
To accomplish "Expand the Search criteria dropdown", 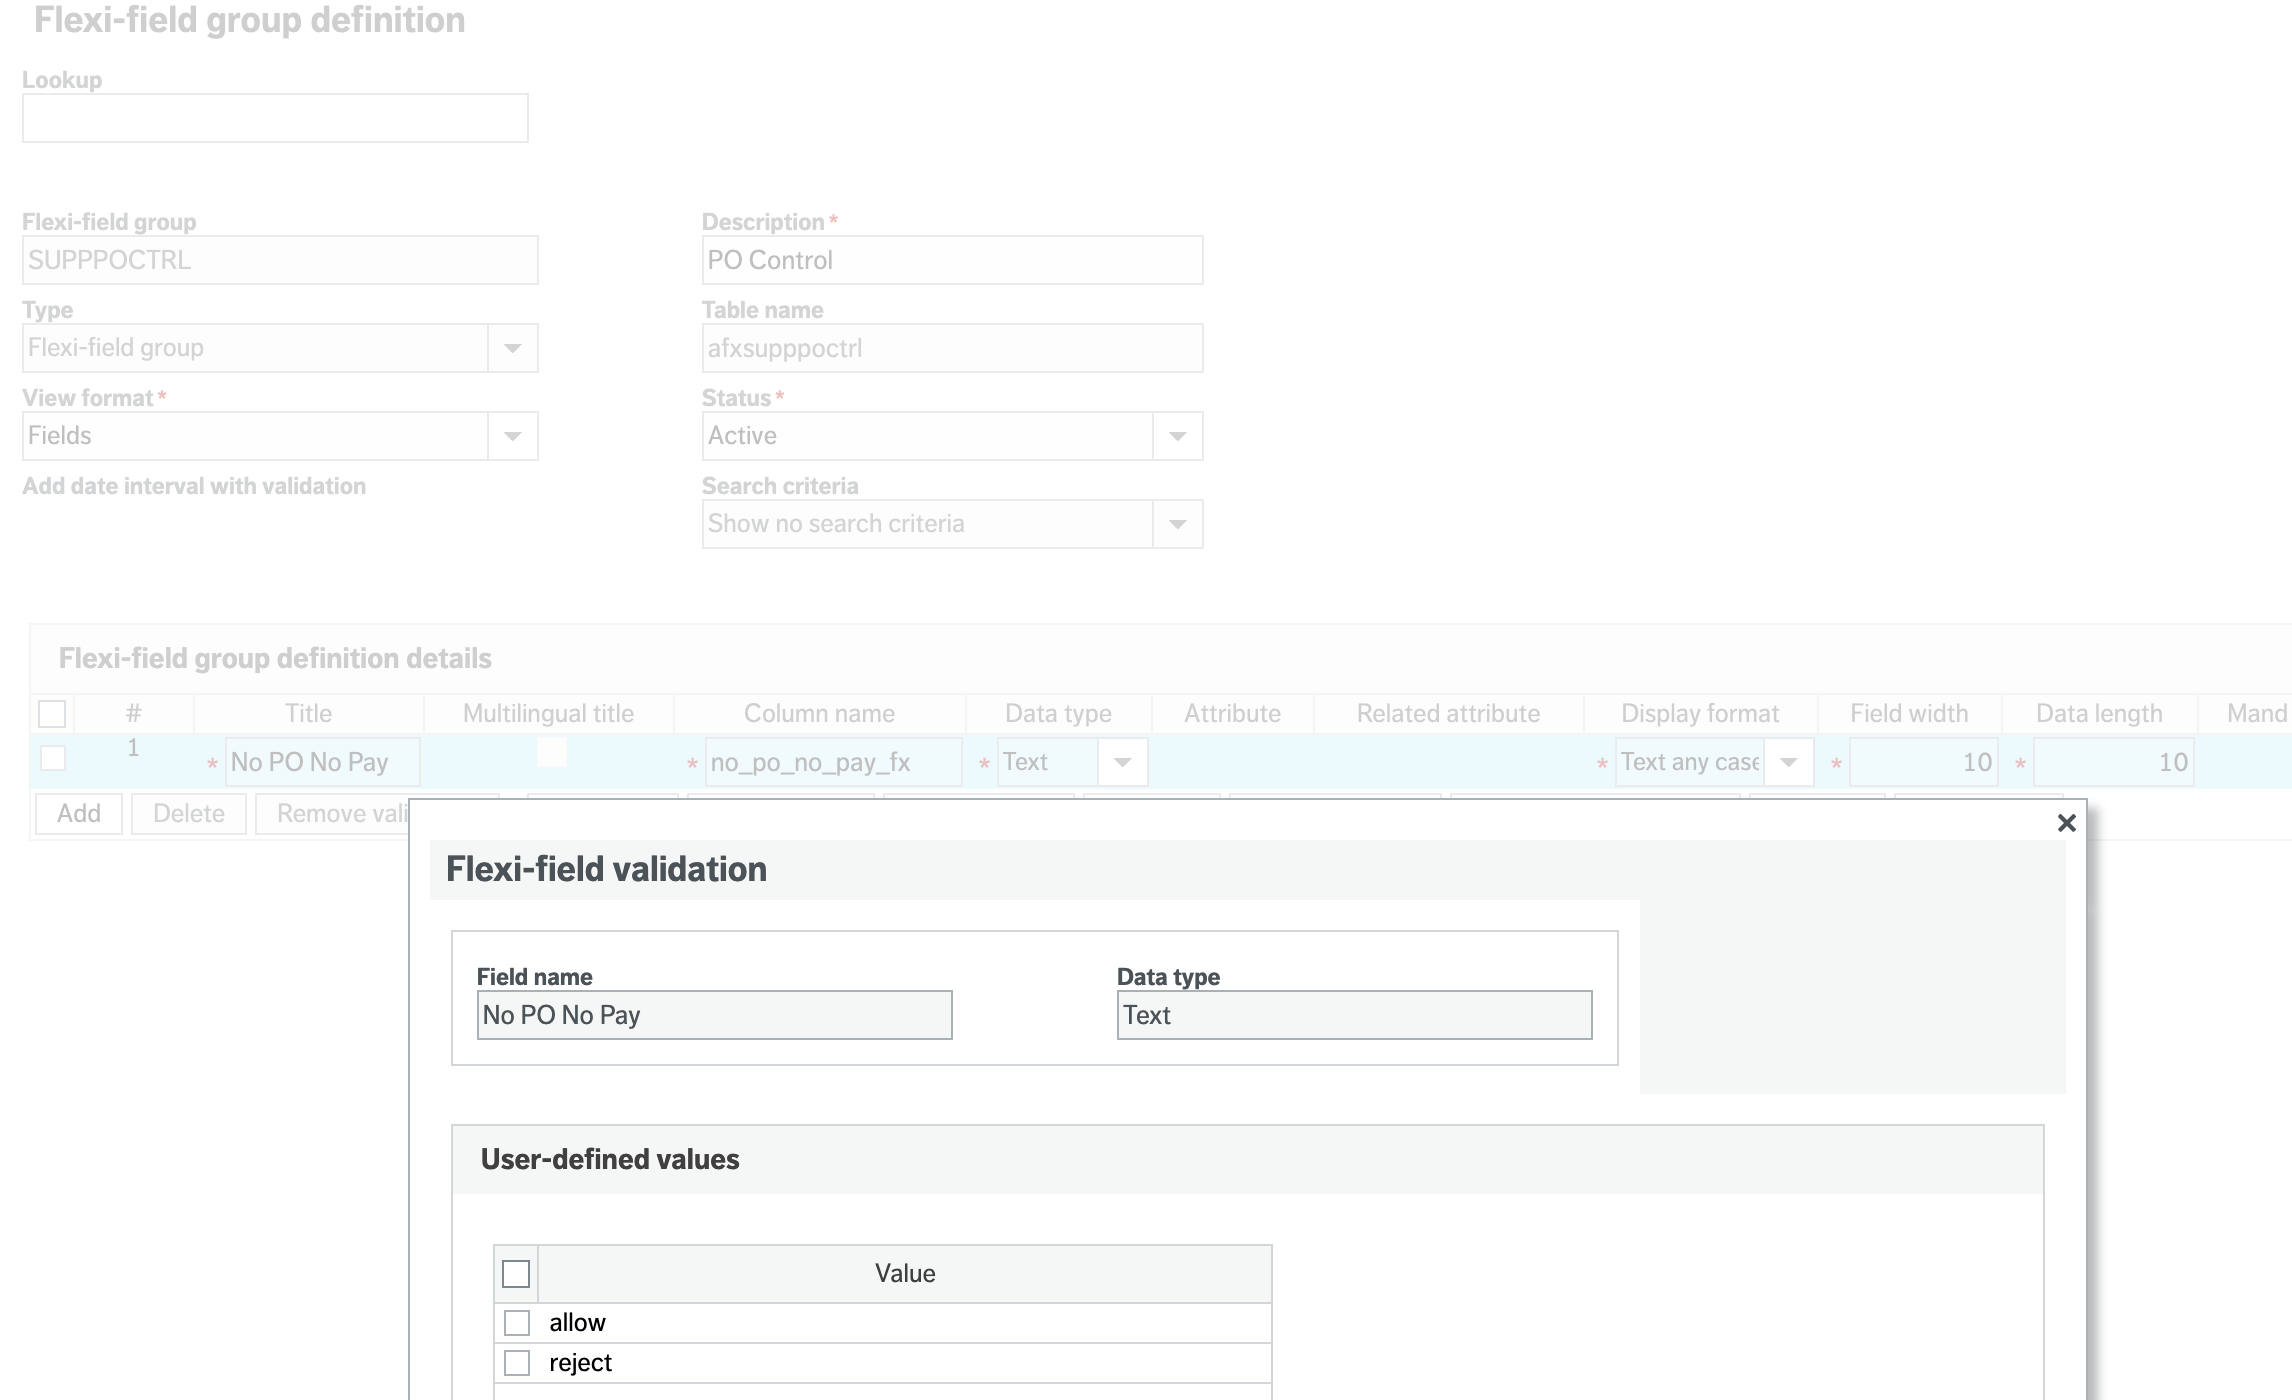I will (x=1177, y=524).
